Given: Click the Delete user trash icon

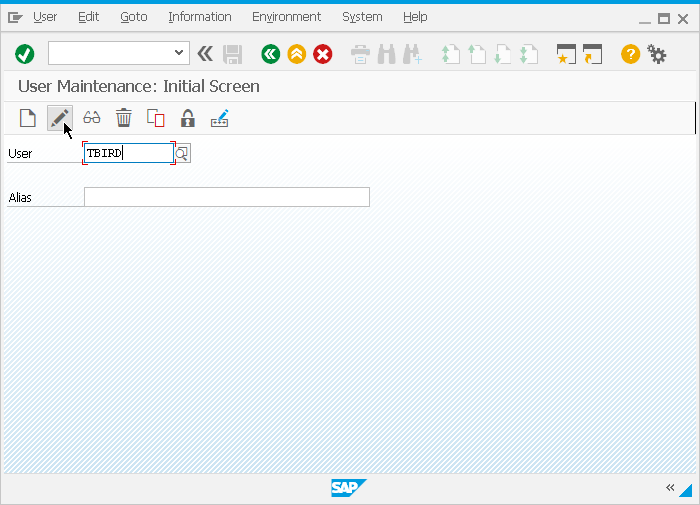Looking at the screenshot, I should [124, 118].
